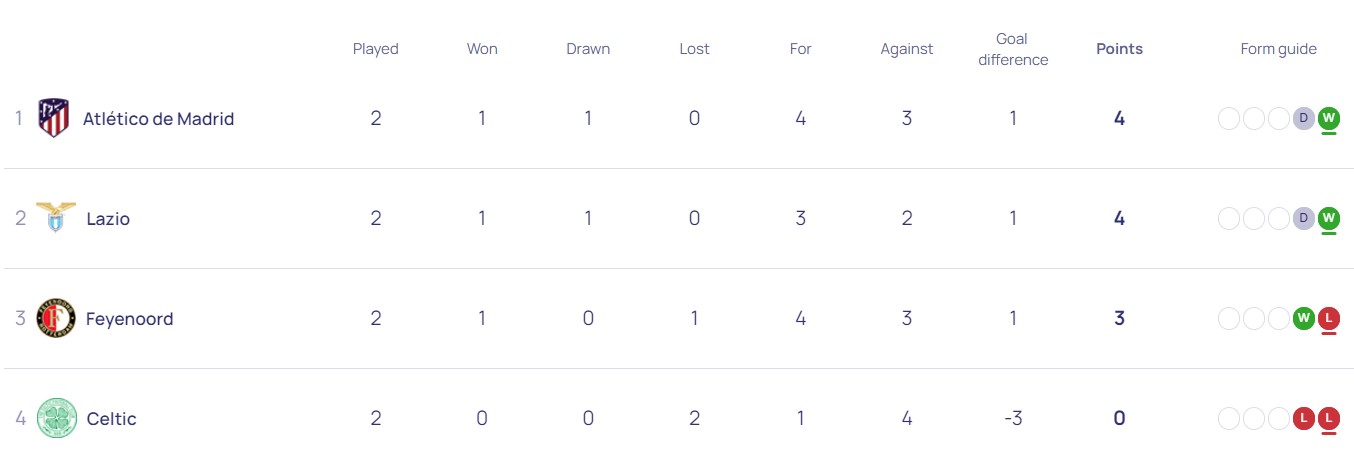Viewport: 1354px width, 458px height.
Task: Click the Atlético de Madrid crest icon
Action: pyautogui.click(x=54, y=118)
